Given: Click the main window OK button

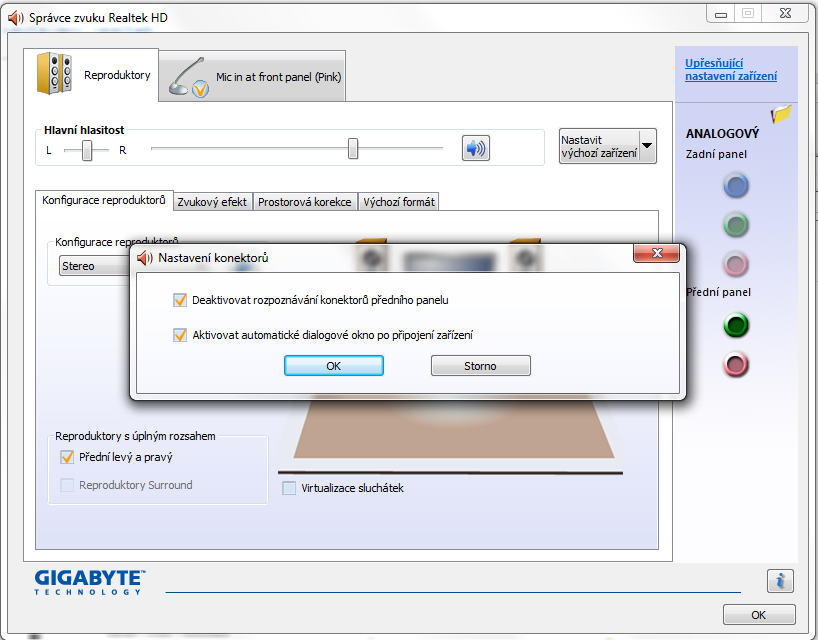Looking at the screenshot, I should point(759,614).
